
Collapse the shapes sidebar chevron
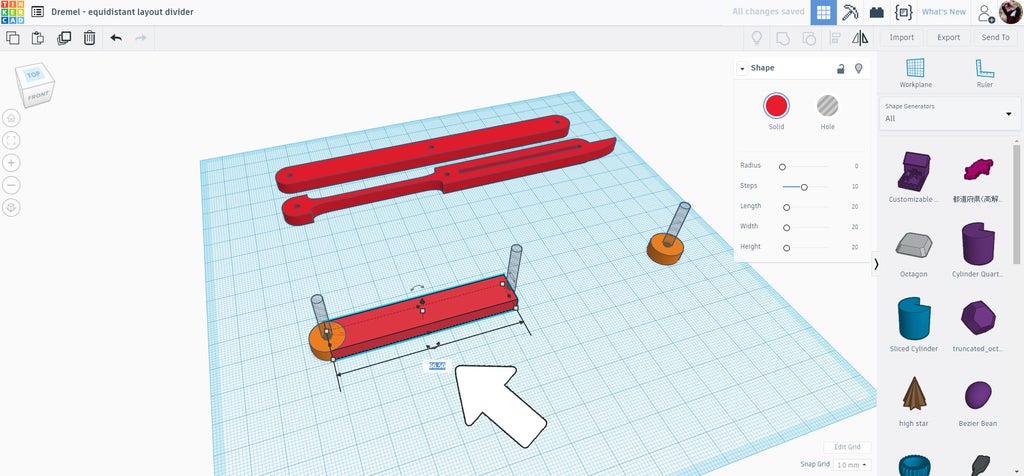(x=876, y=264)
